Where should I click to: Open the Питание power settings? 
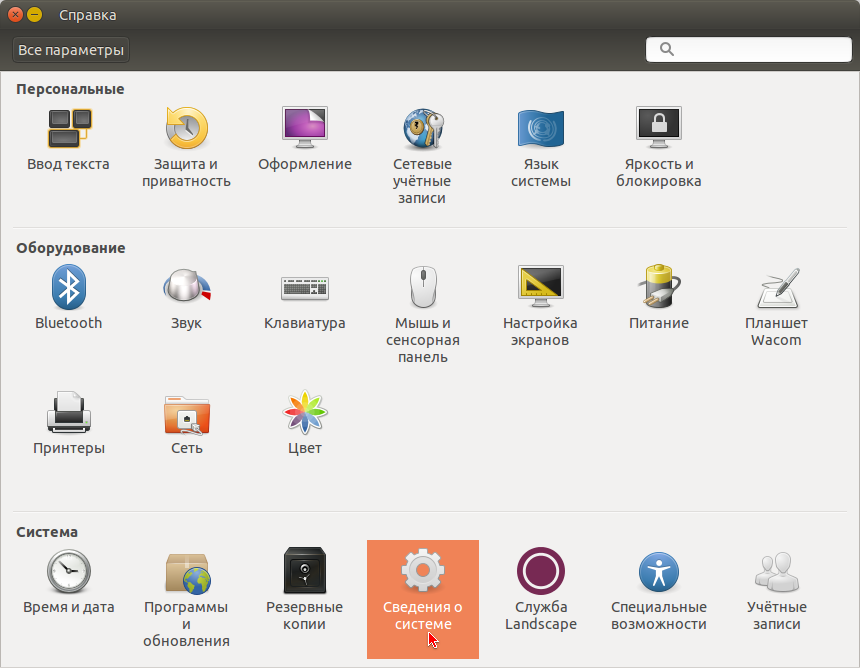(659, 298)
